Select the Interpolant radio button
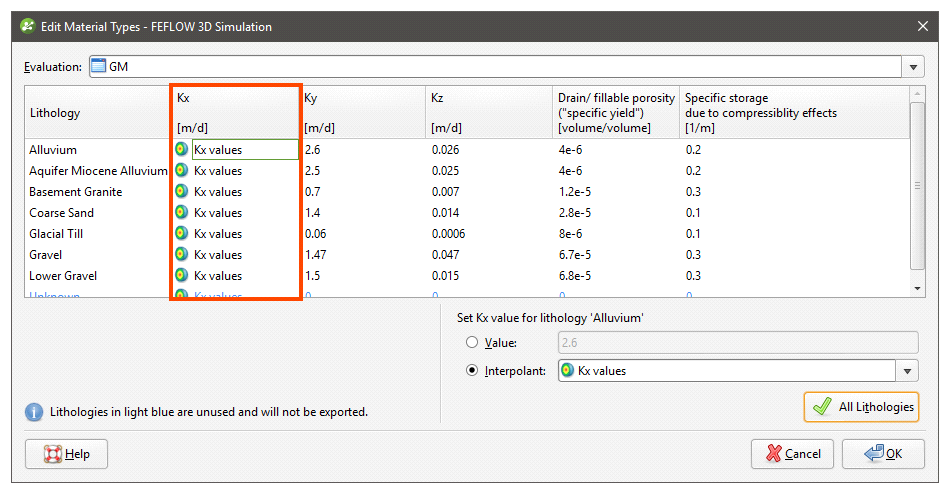Screen dimensions: 939x483 (x=472, y=371)
